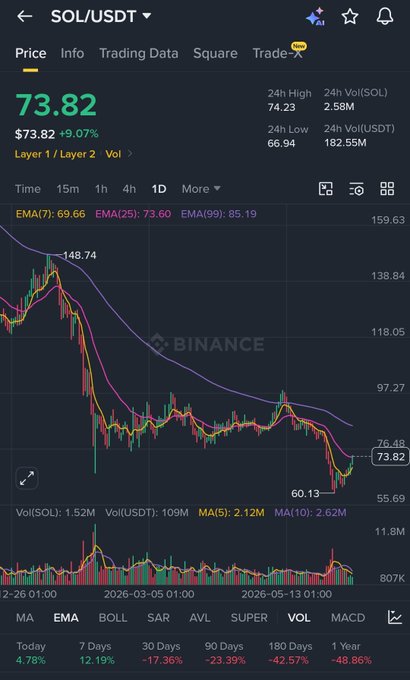Tap the large 73.82 price
Viewport: 410px width, 680px height.
56,105
